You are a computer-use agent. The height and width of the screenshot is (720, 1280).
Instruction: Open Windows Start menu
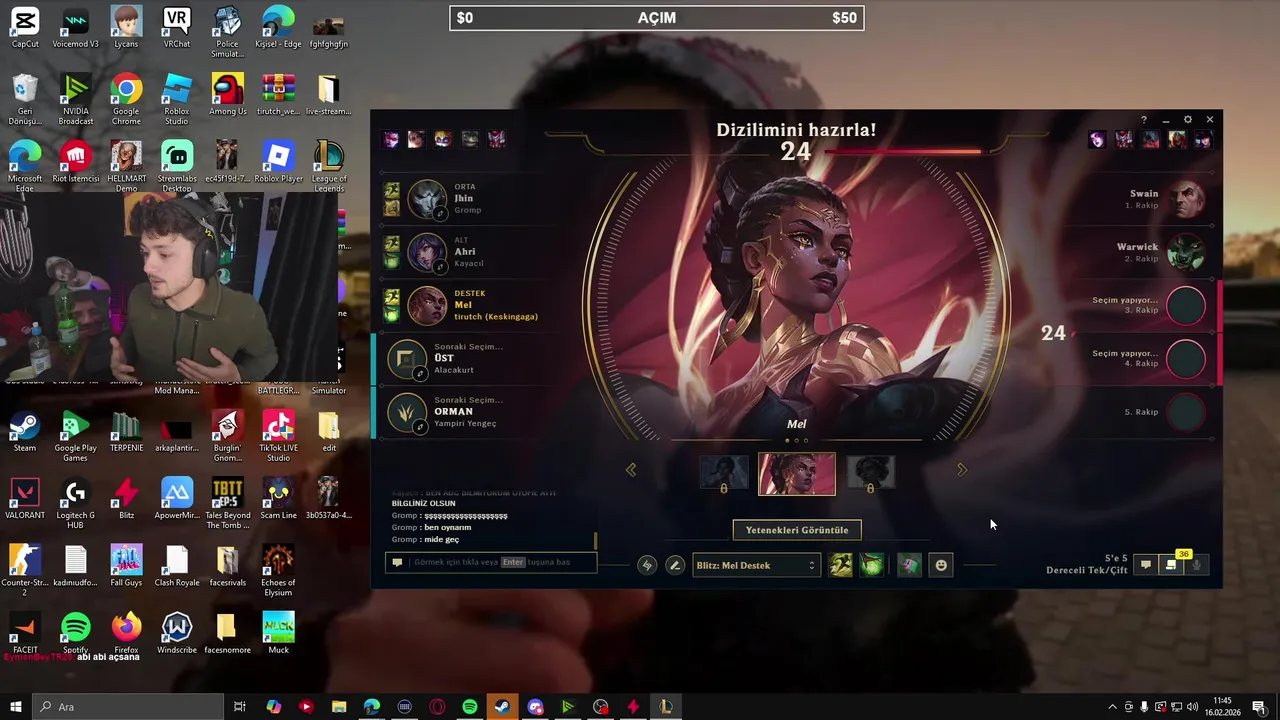coord(15,707)
